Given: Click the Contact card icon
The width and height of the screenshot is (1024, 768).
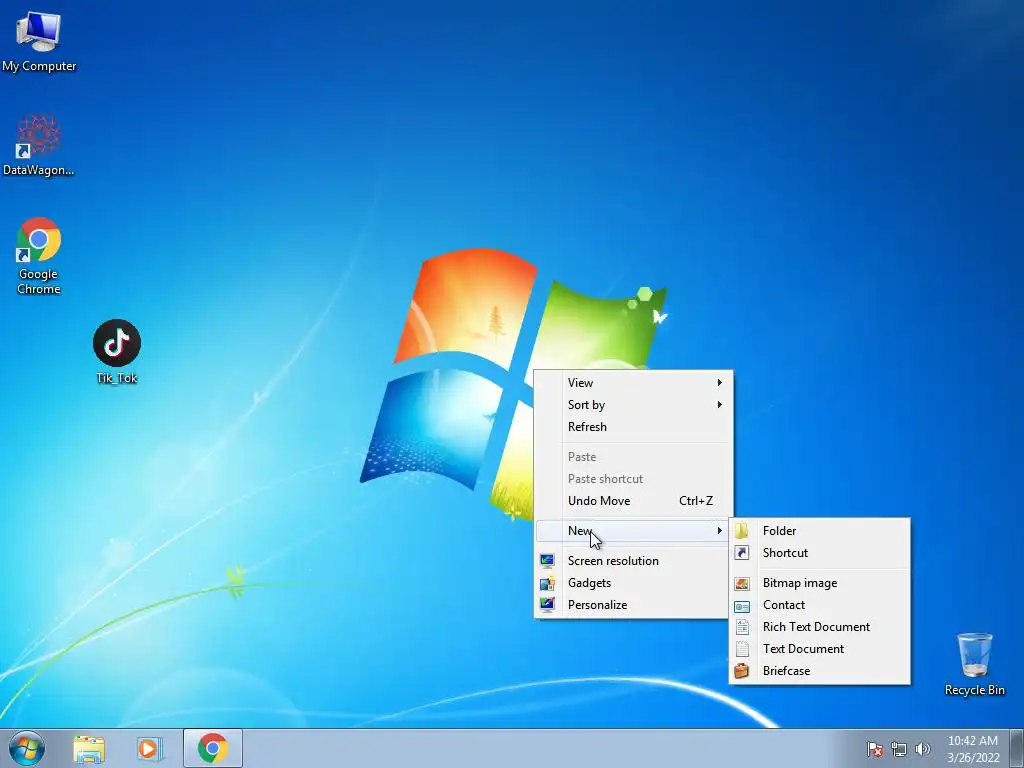Looking at the screenshot, I should 742,605.
